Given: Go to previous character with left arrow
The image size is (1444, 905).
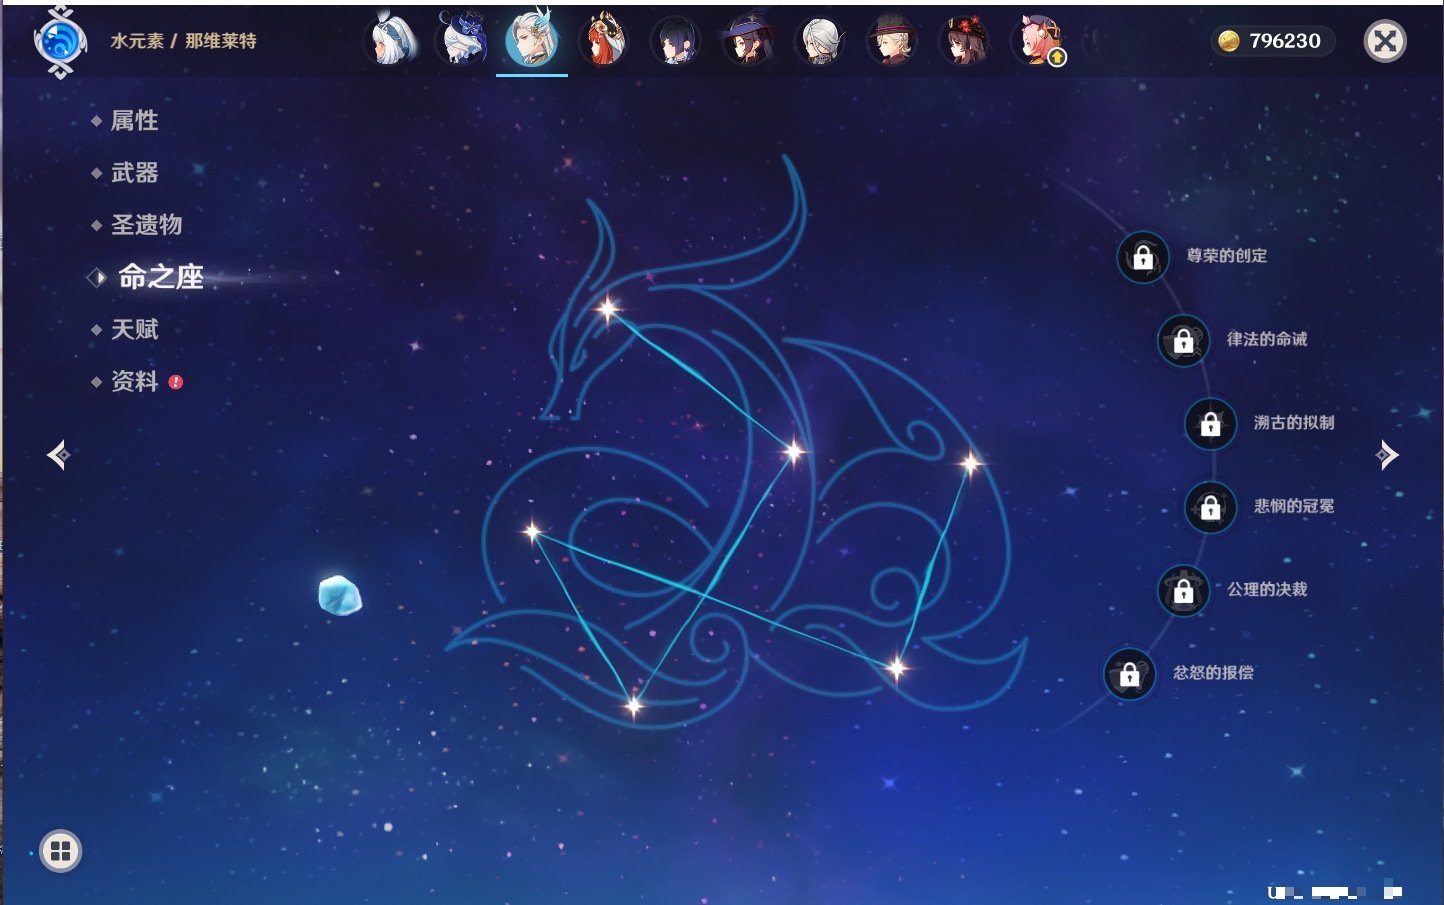Looking at the screenshot, I should (x=58, y=455).
